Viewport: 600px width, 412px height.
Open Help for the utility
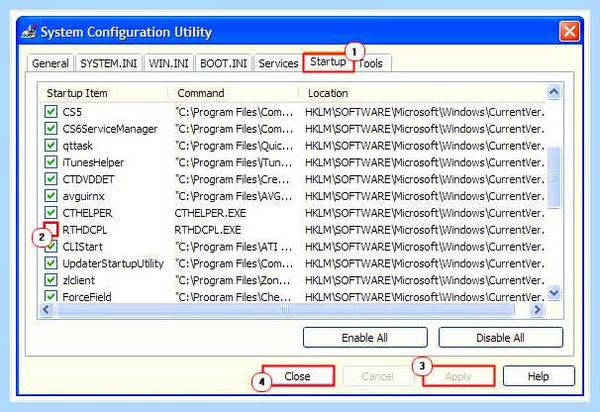coord(539,376)
